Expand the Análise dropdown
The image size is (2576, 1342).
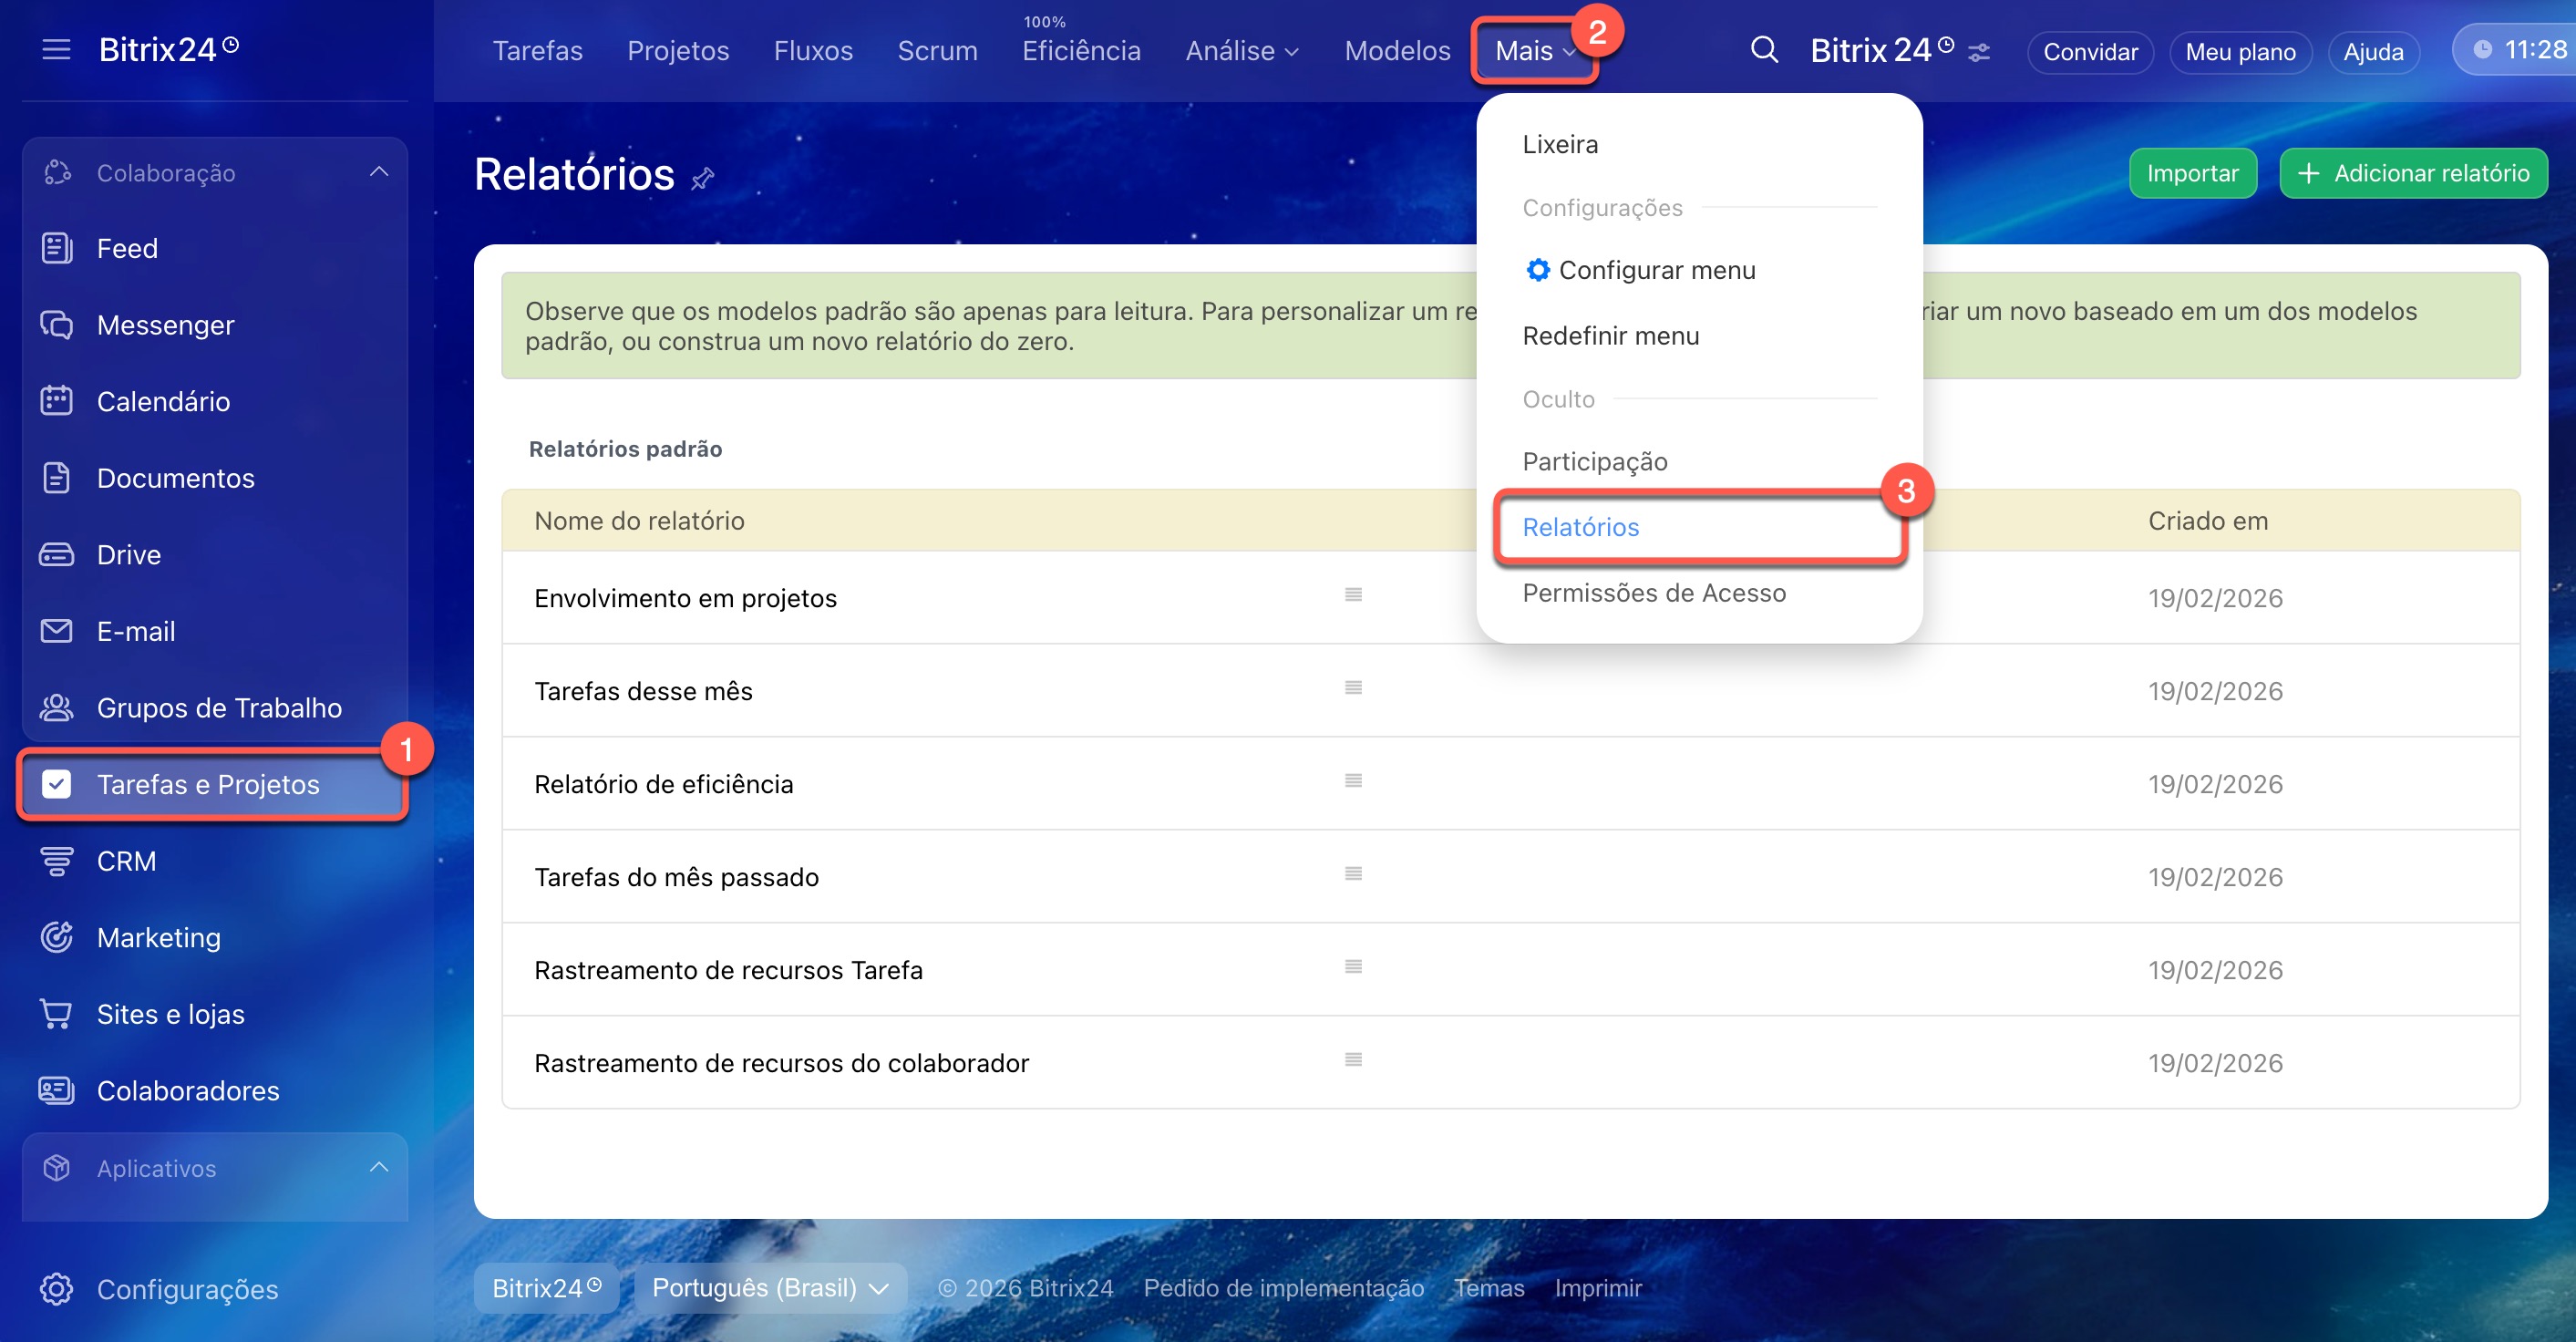1241,51
